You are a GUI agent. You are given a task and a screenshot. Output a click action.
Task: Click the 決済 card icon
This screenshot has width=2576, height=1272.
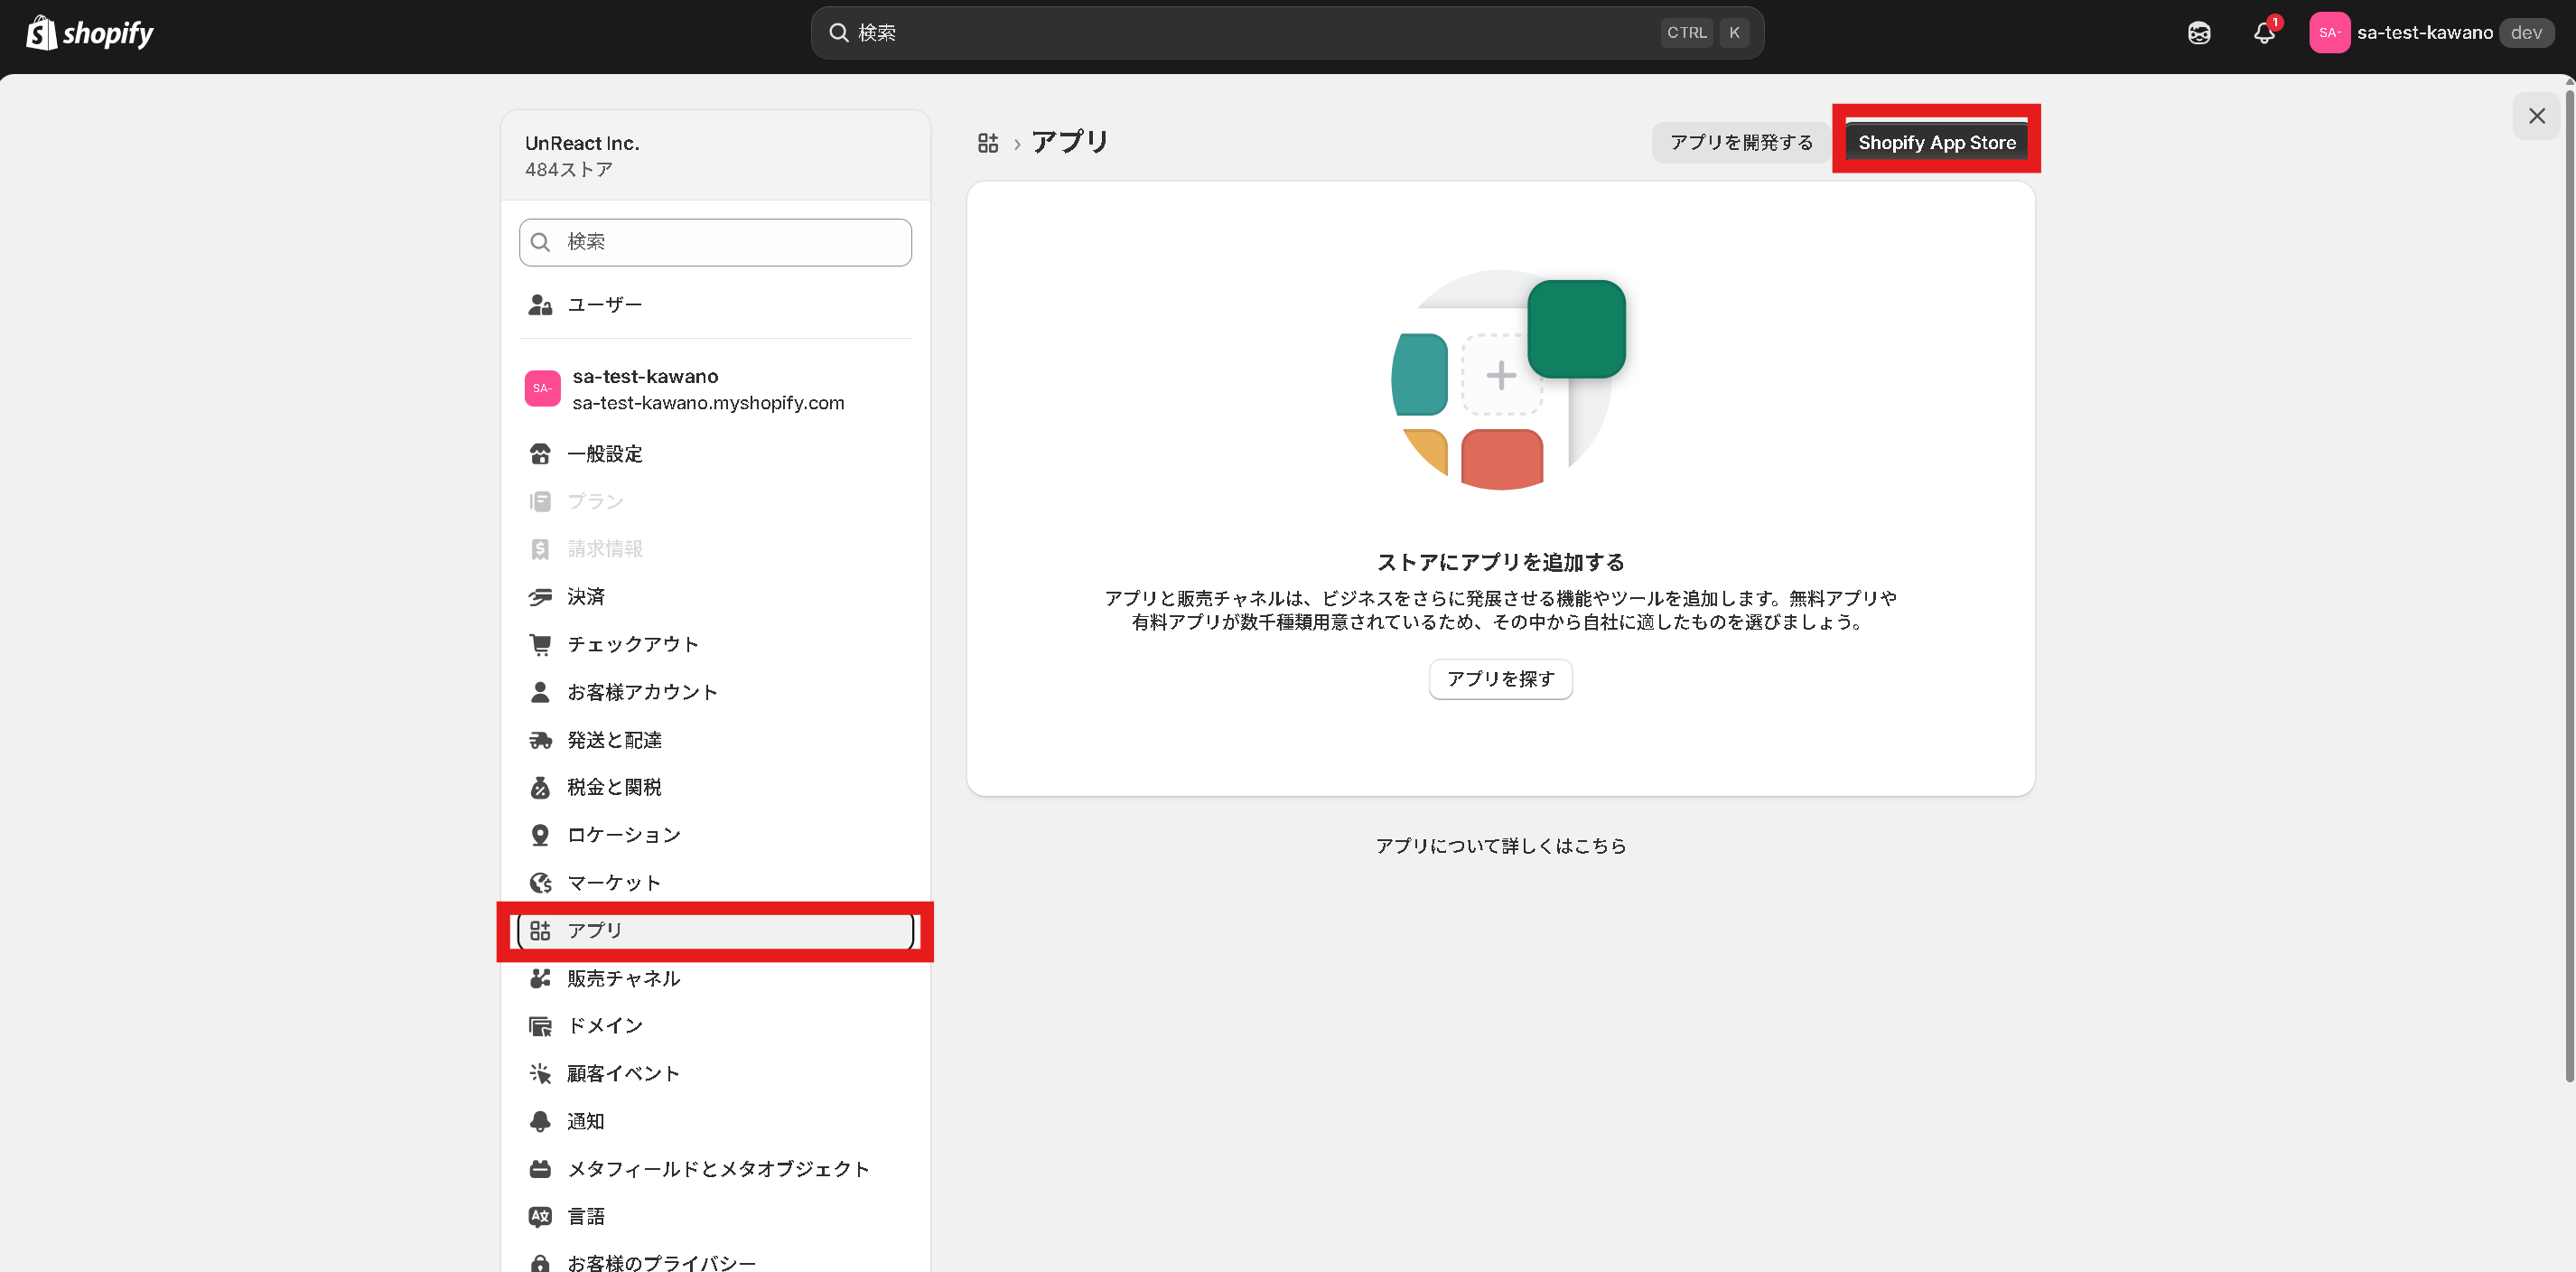click(540, 597)
